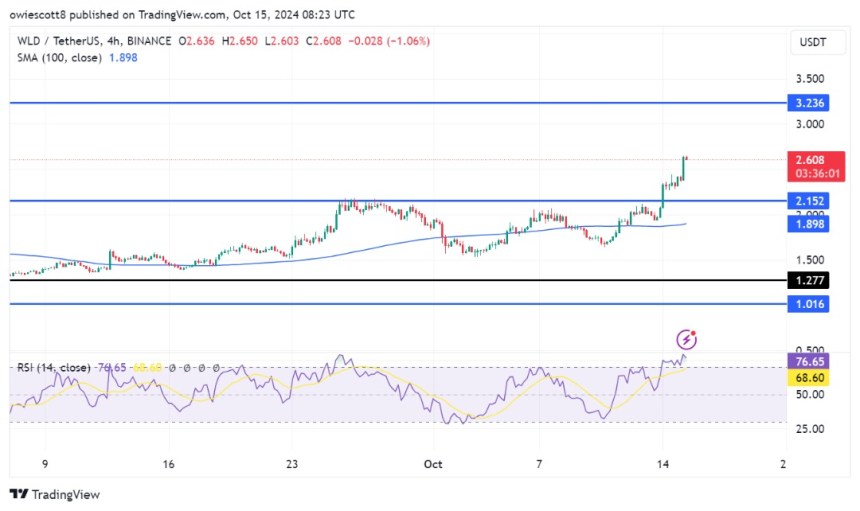The height and width of the screenshot is (511, 860).
Task: Select the SMA (100, close) indicator label
Action: pos(56,58)
